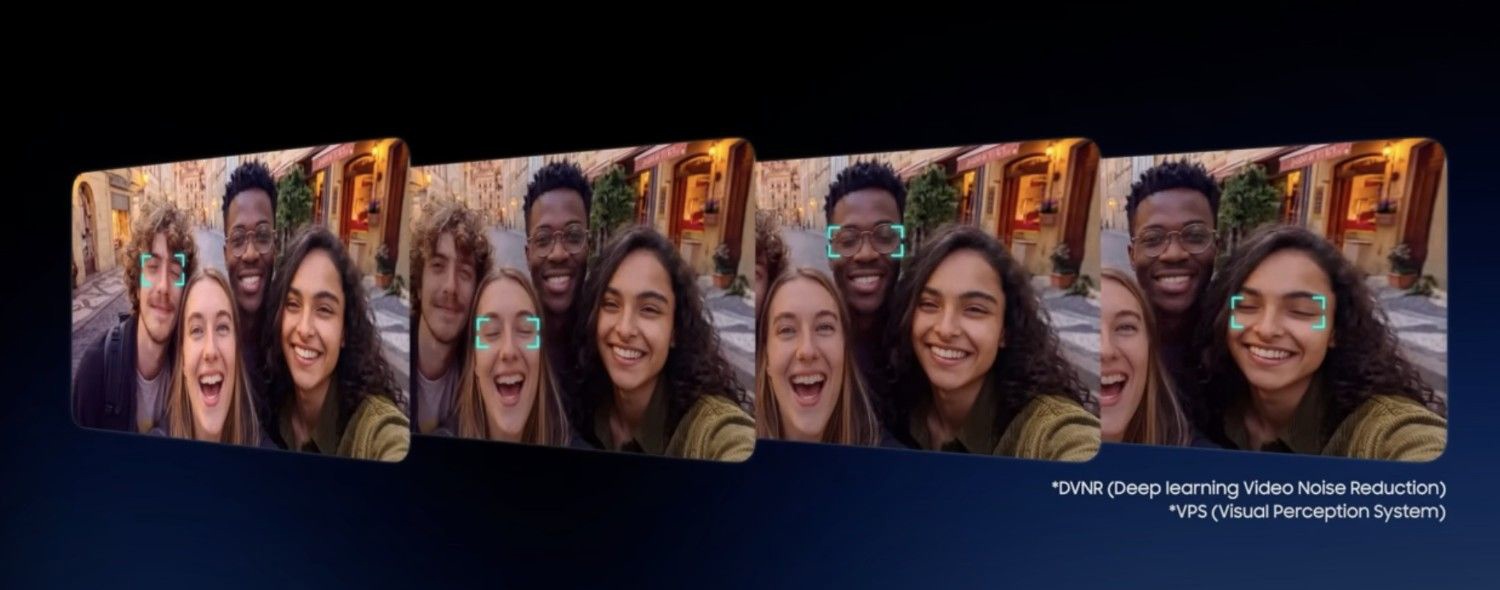
Task: Click the VPS Visual Perception System footnote
Action: click(1306, 511)
